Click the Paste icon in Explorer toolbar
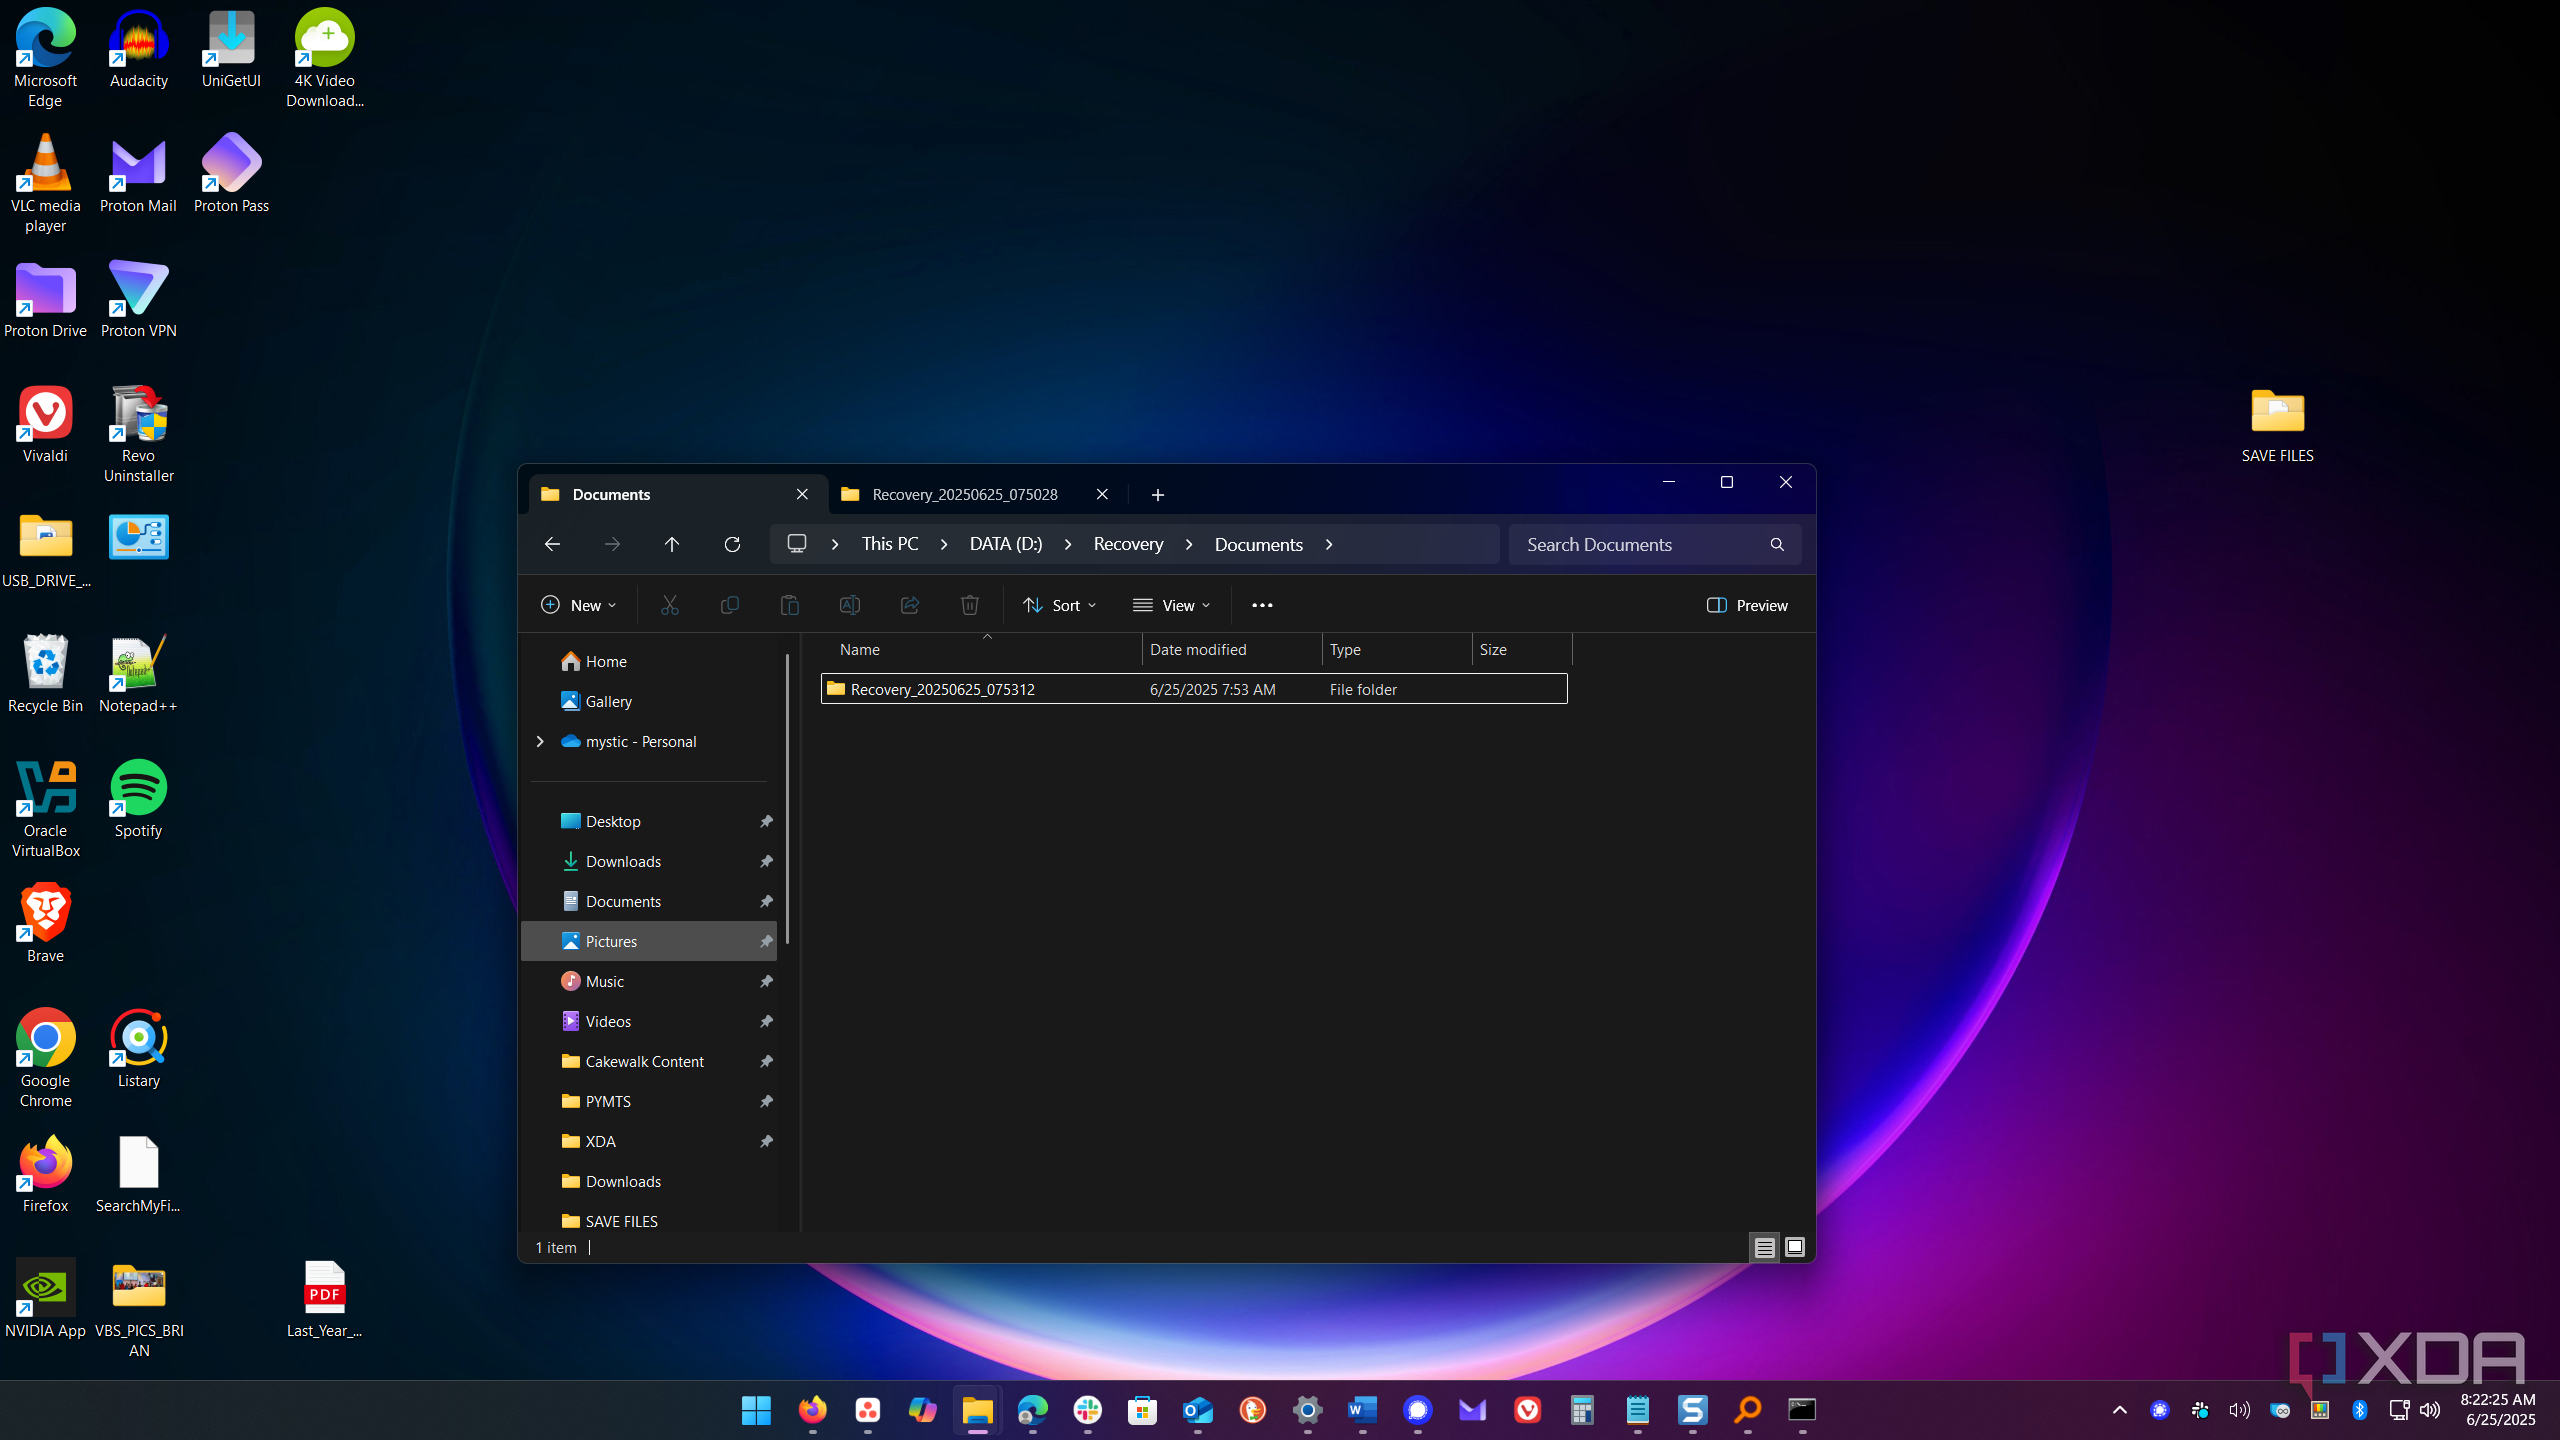Viewport: 2560px width, 1440px height. coord(789,605)
